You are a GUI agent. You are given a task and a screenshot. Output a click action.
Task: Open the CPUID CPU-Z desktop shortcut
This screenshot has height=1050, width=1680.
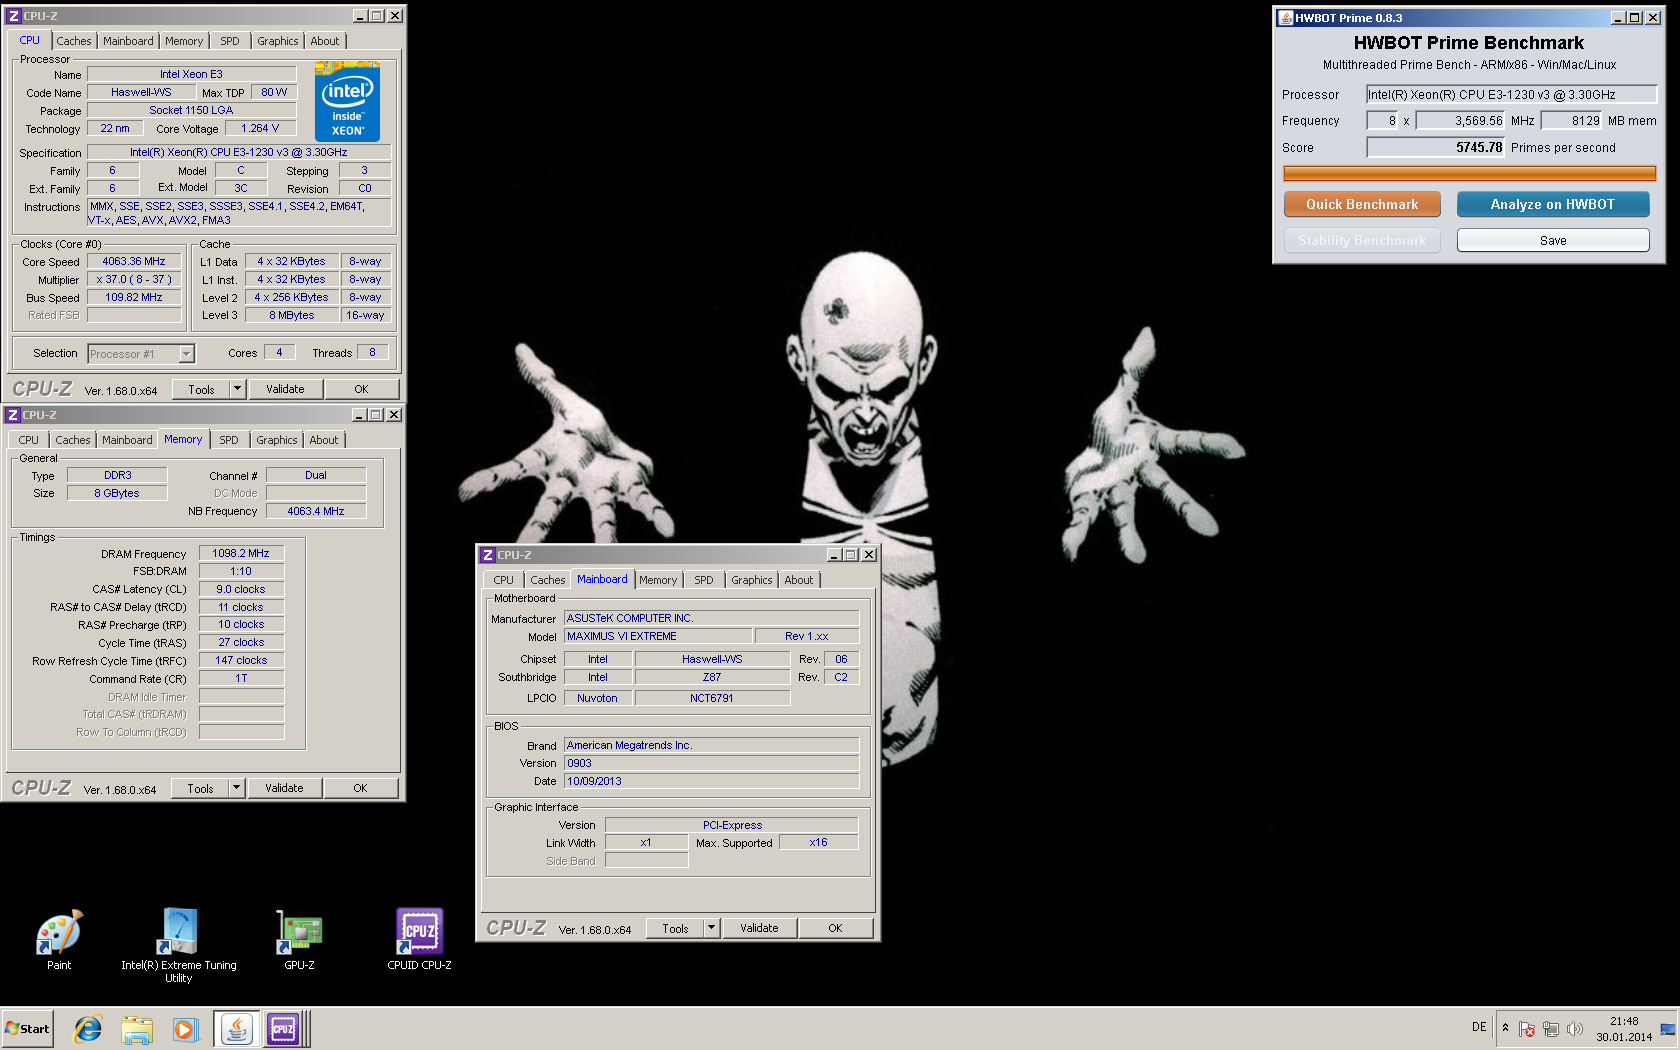419,940
